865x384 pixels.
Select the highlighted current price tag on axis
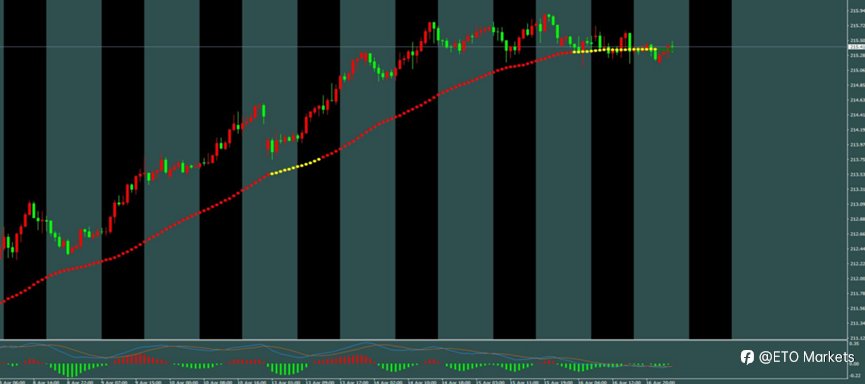(x=857, y=47)
